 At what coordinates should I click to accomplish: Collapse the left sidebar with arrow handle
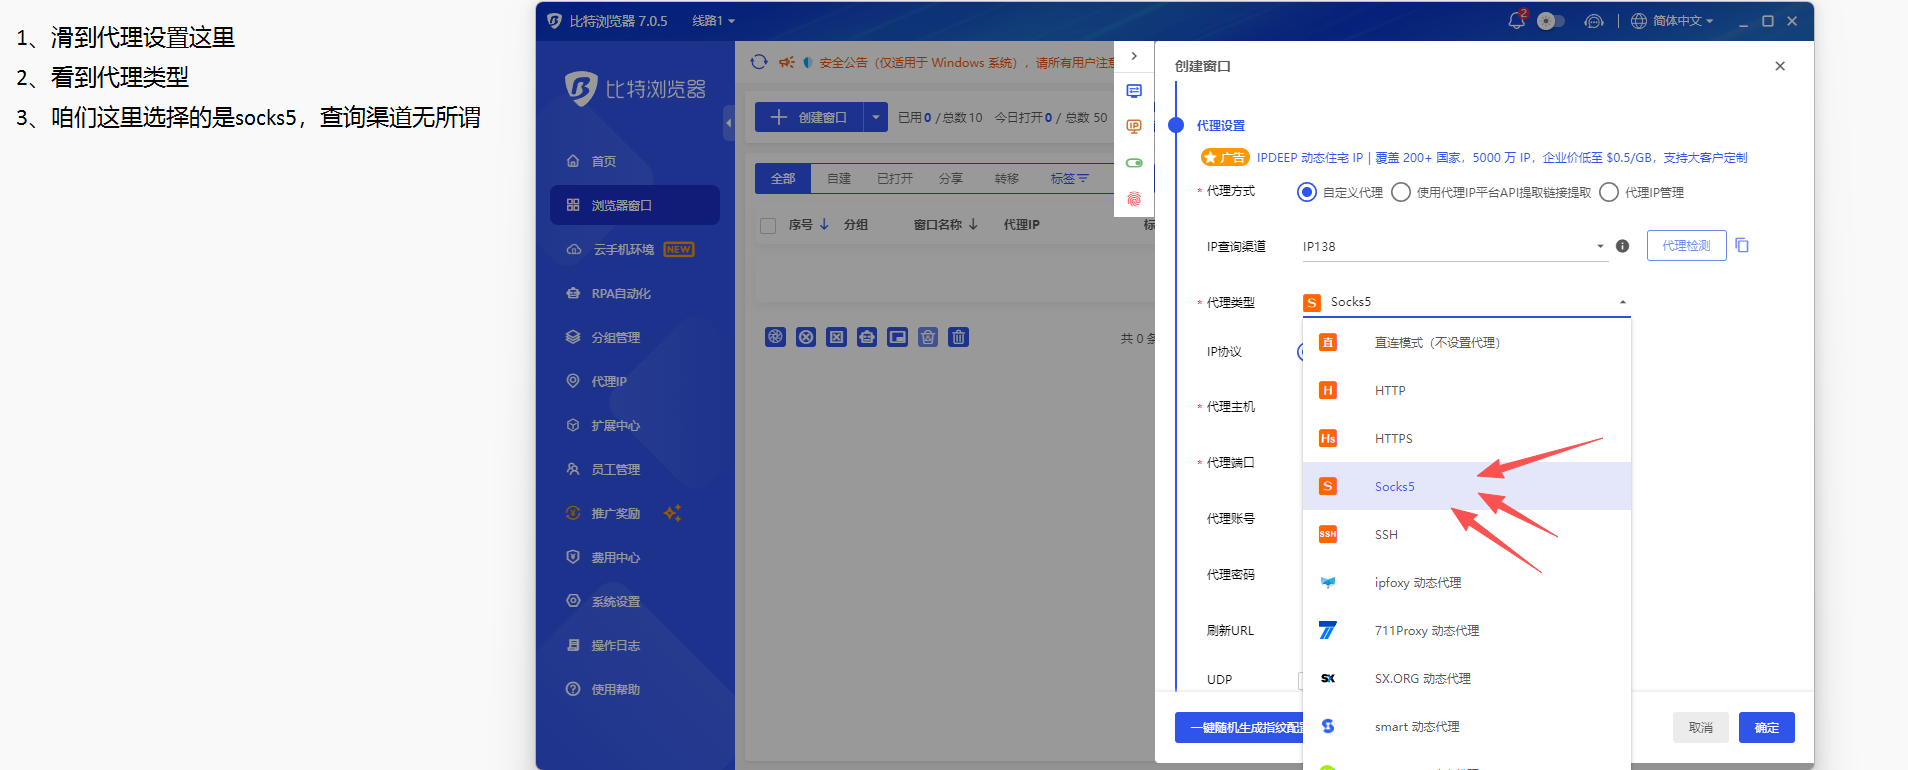tap(729, 123)
